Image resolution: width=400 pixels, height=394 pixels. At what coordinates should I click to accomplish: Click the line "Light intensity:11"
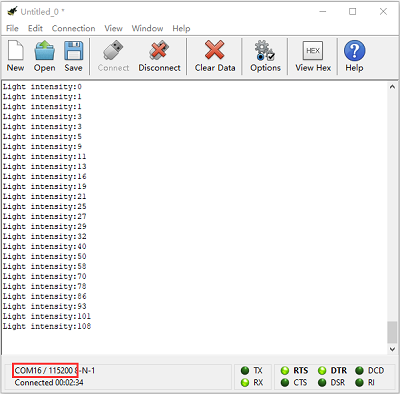pyautogui.click(x=45, y=157)
